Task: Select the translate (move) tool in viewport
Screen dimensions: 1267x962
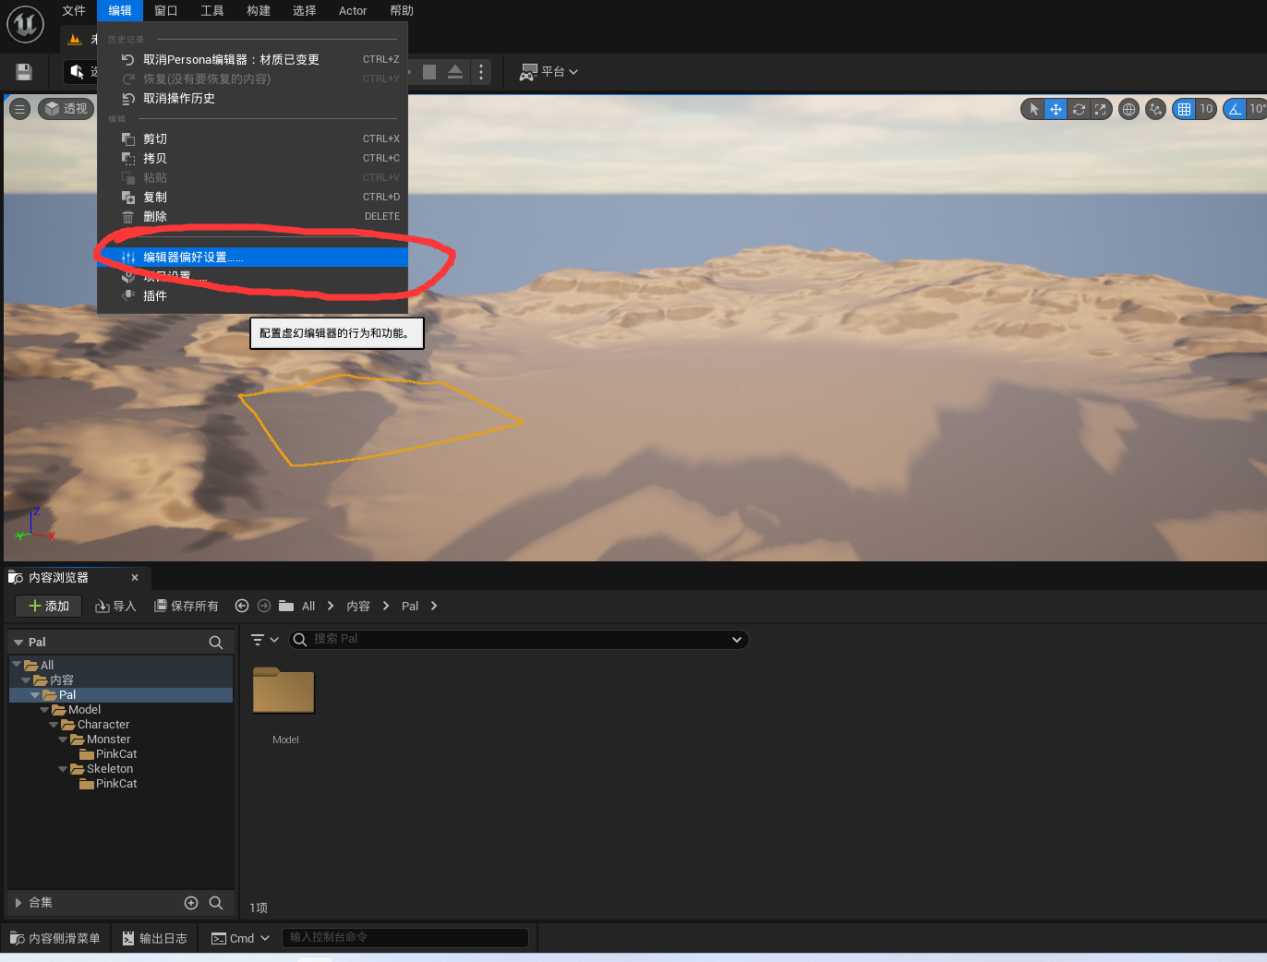Action: pos(1055,109)
